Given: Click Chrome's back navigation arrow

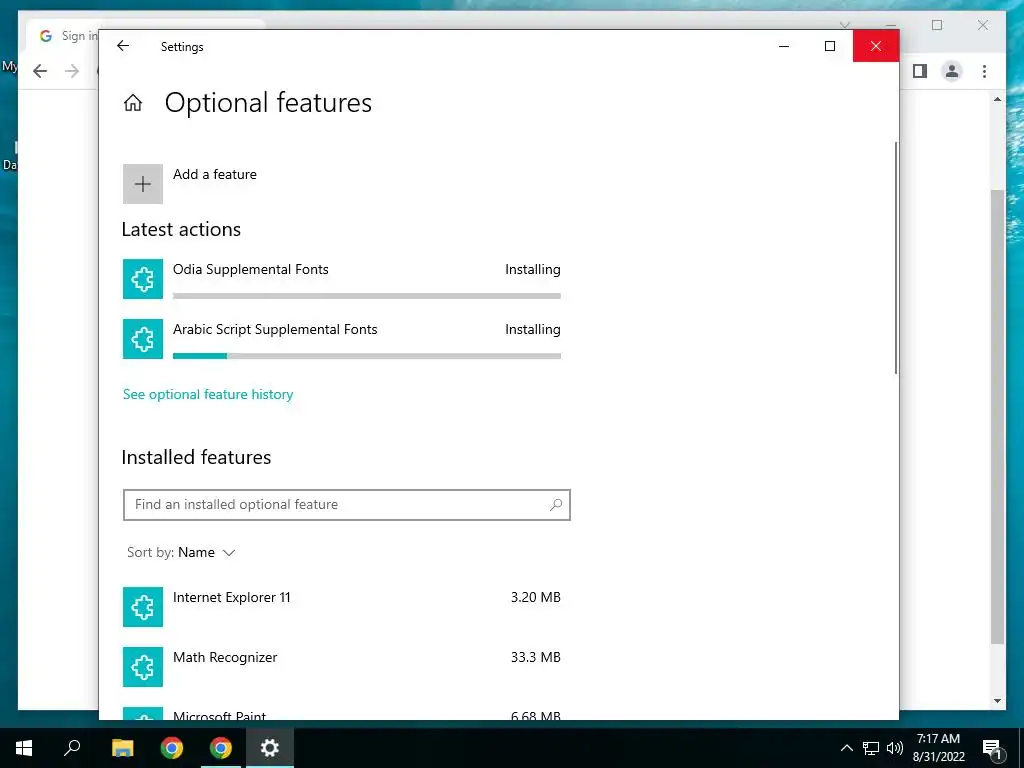Looking at the screenshot, I should coord(40,71).
